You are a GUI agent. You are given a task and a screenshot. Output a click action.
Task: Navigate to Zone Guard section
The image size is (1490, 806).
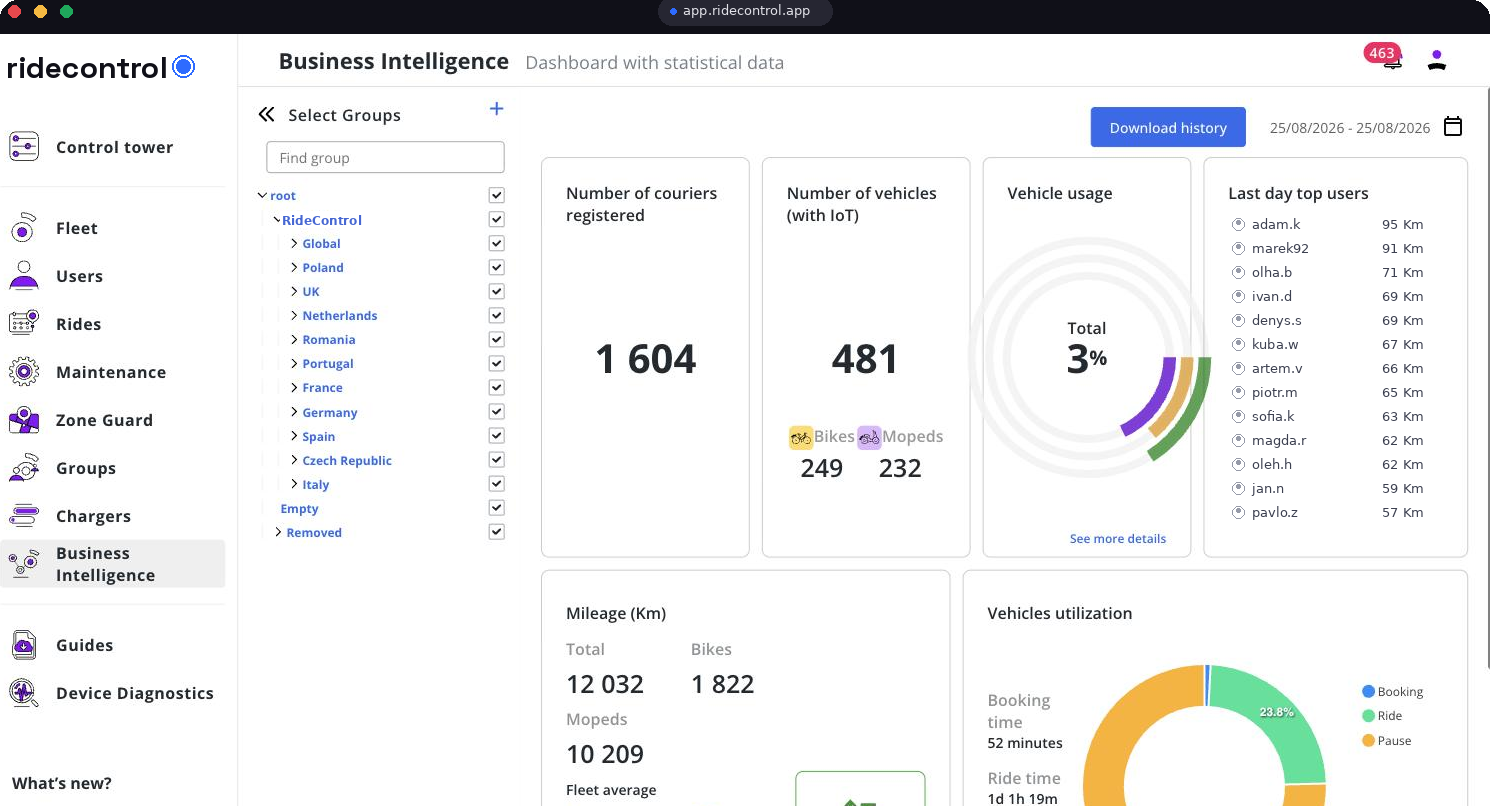click(x=104, y=420)
